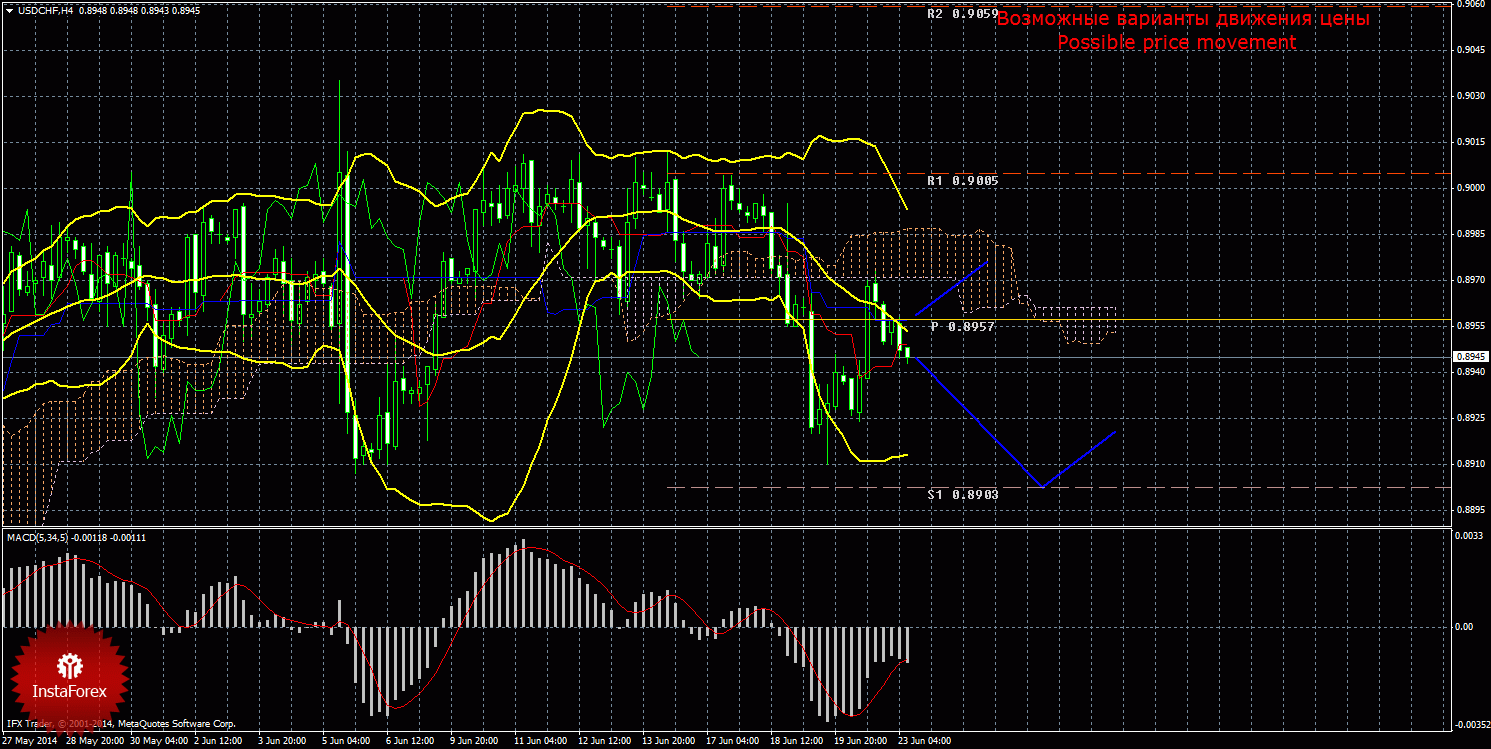Click the 0.0033 MACD scale value
The width and height of the screenshot is (1491, 749).
[x=1469, y=537]
